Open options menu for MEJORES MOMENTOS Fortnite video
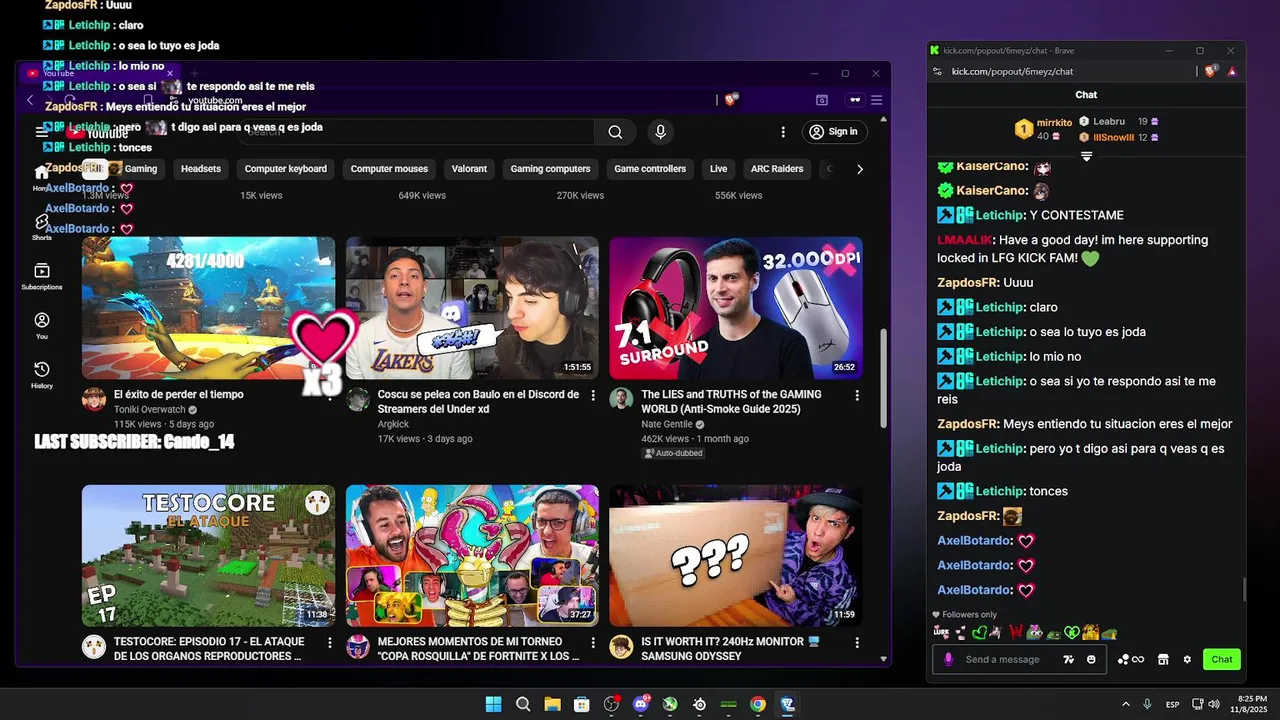This screenshot has width=1280, height=720. pos(593,643)
